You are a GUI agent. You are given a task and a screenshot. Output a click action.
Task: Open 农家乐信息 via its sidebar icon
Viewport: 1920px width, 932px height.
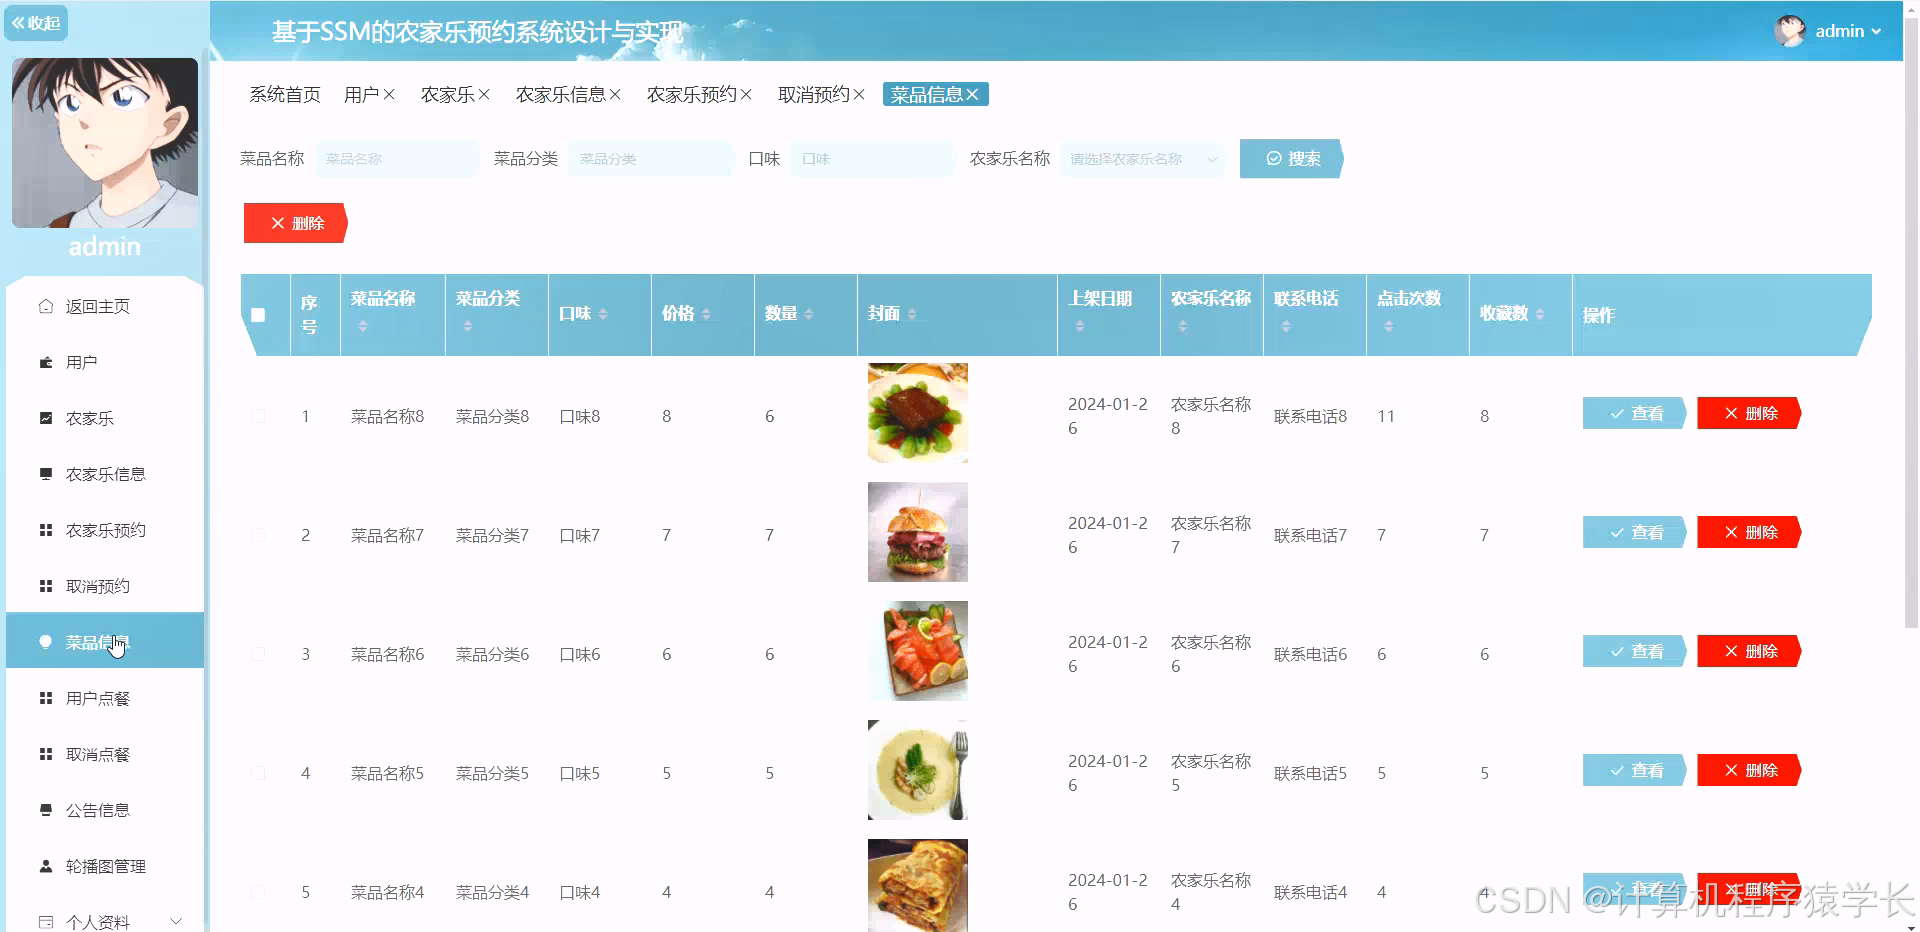(x=44, y=474)
